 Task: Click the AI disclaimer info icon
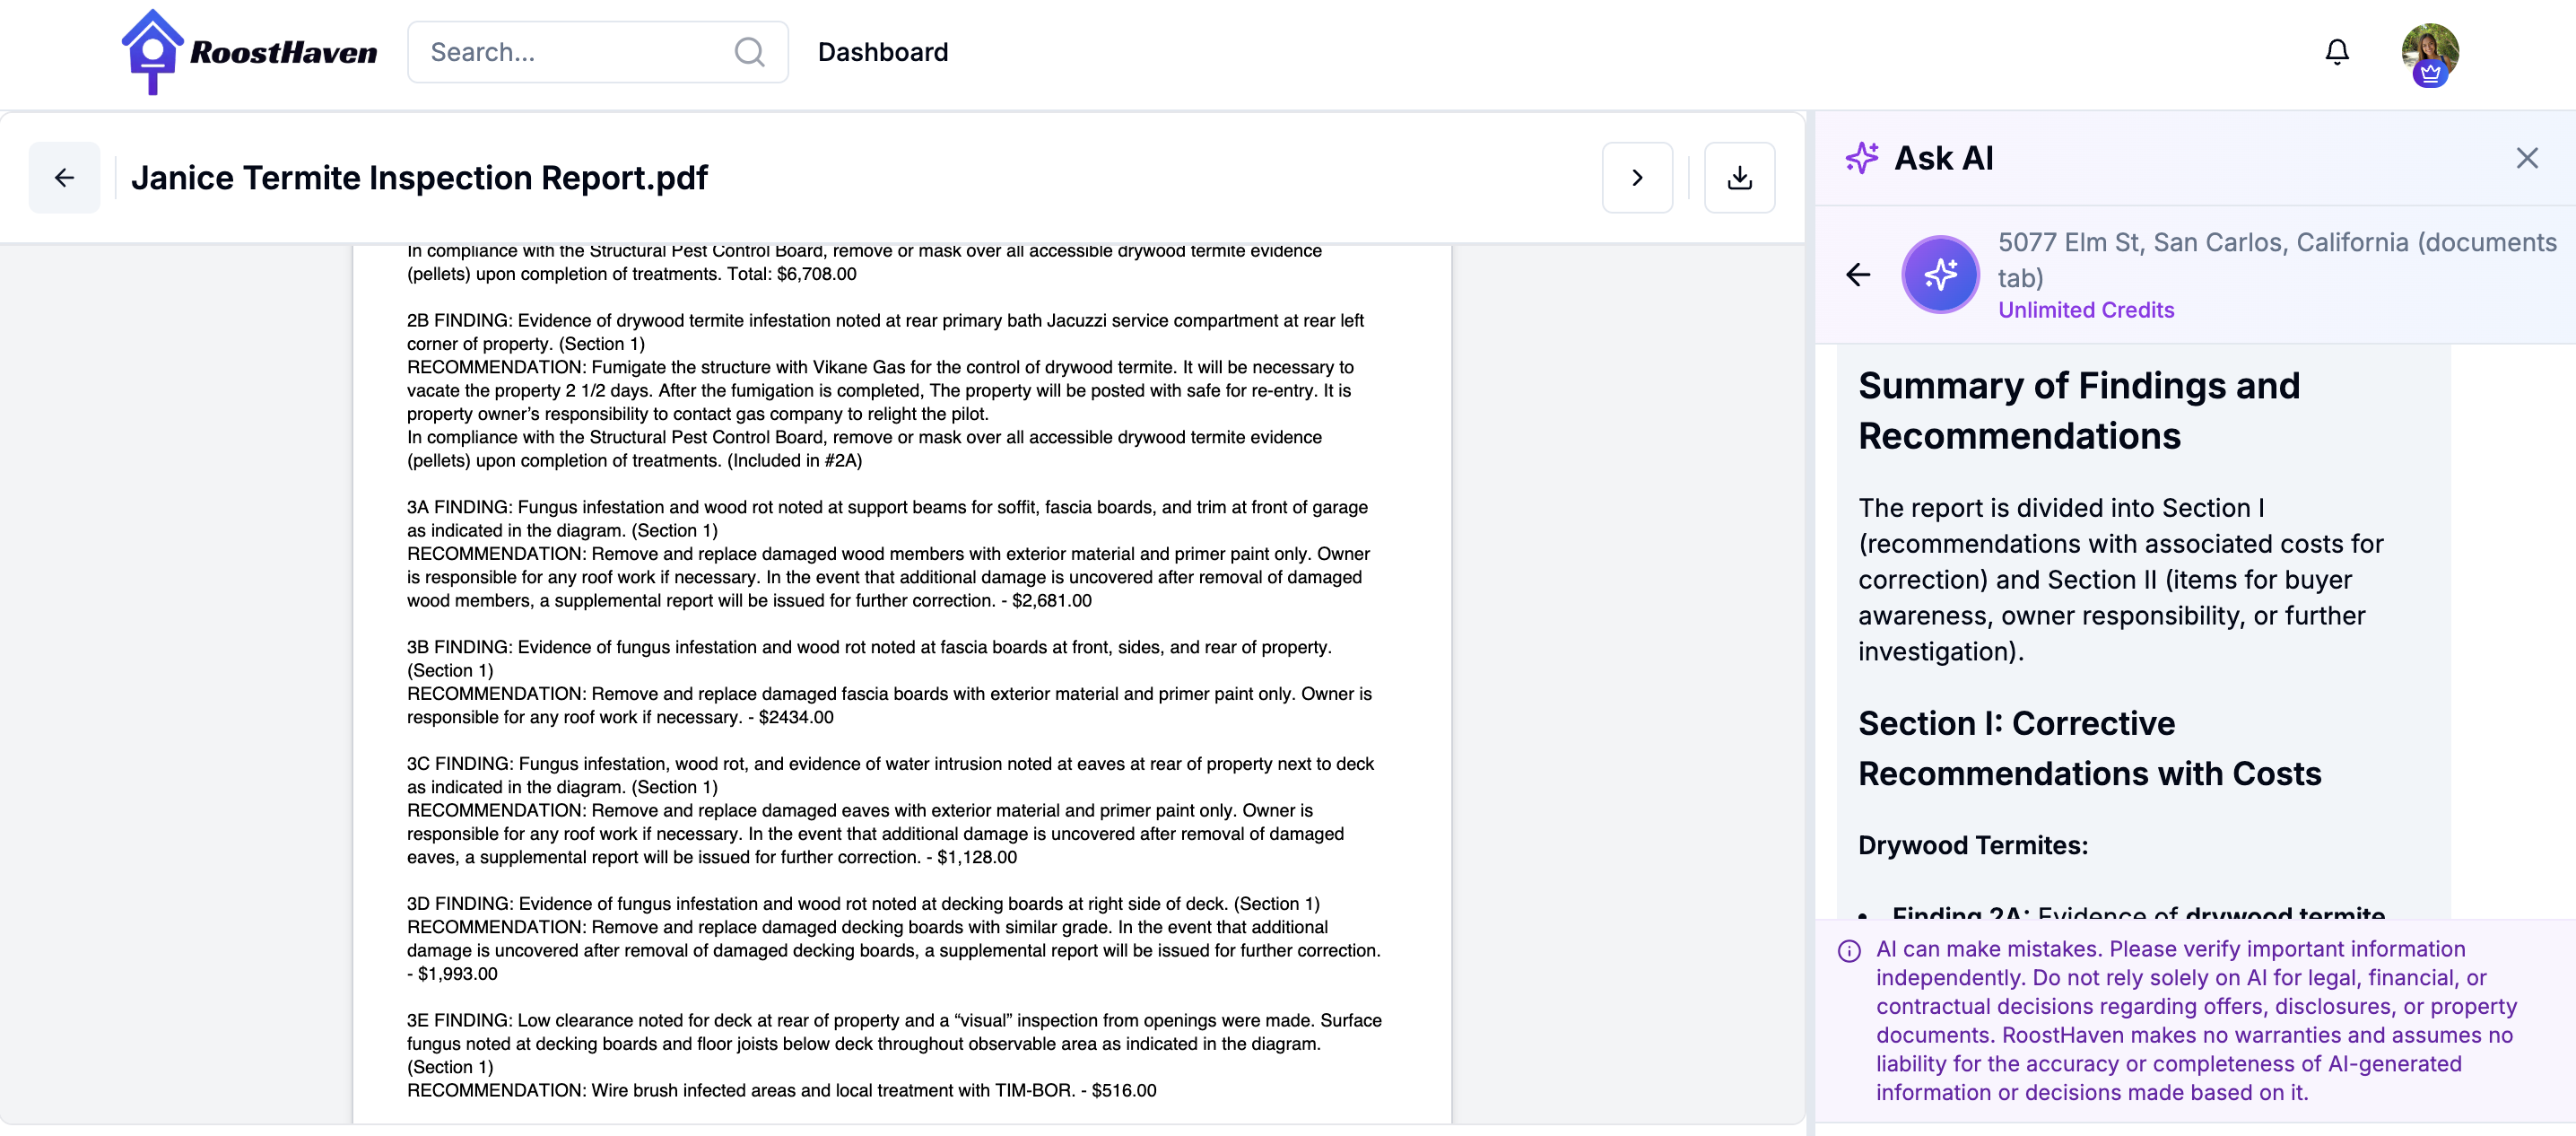pos(1848,950)
